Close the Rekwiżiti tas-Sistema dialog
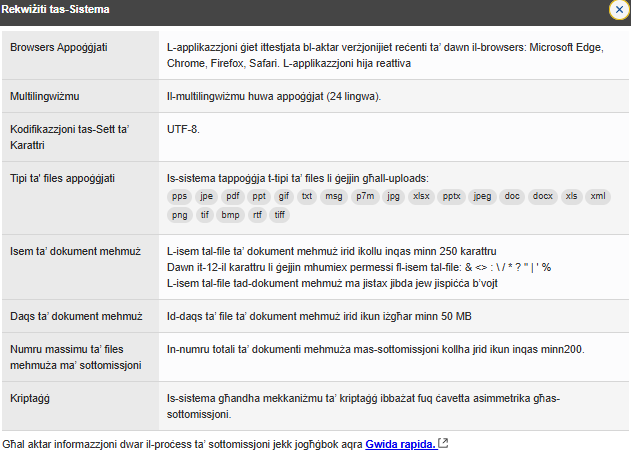The width and height of the screenshot is (631, 460). tap(619, 10)
